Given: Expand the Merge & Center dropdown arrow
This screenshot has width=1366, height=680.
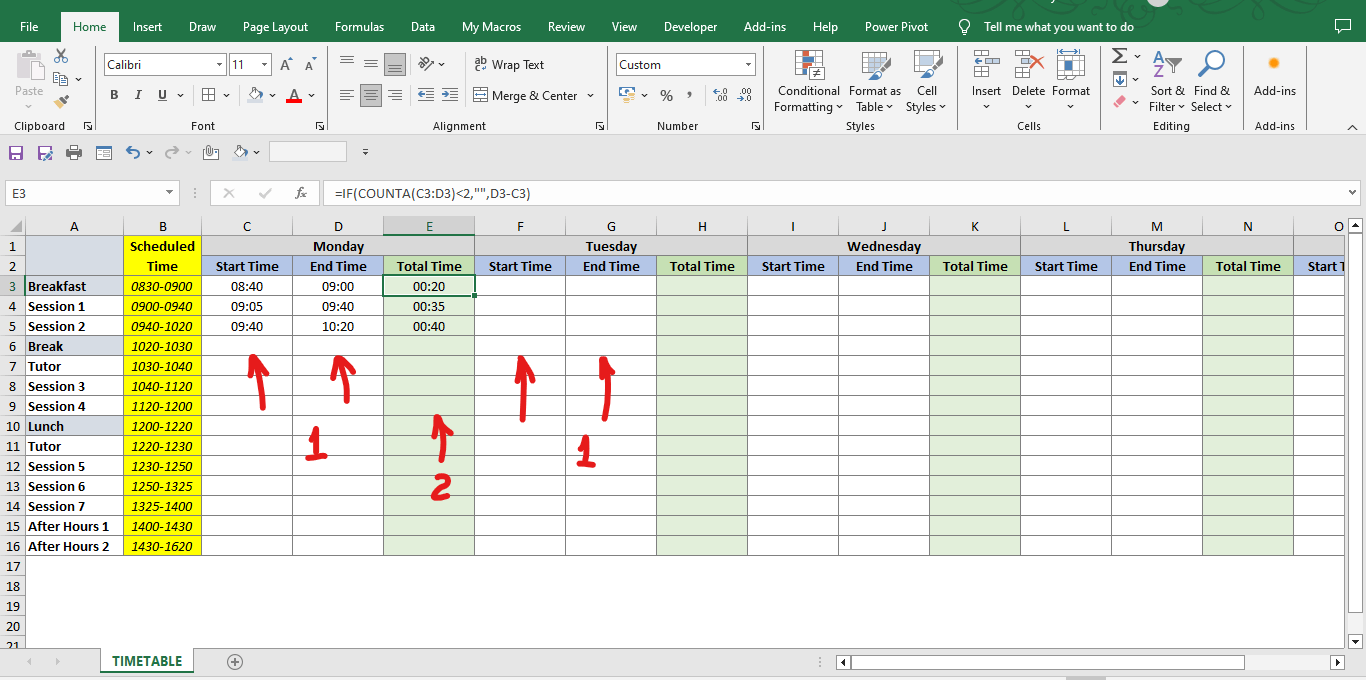Looking at the screenshot, I should click(x=590, y=96).
